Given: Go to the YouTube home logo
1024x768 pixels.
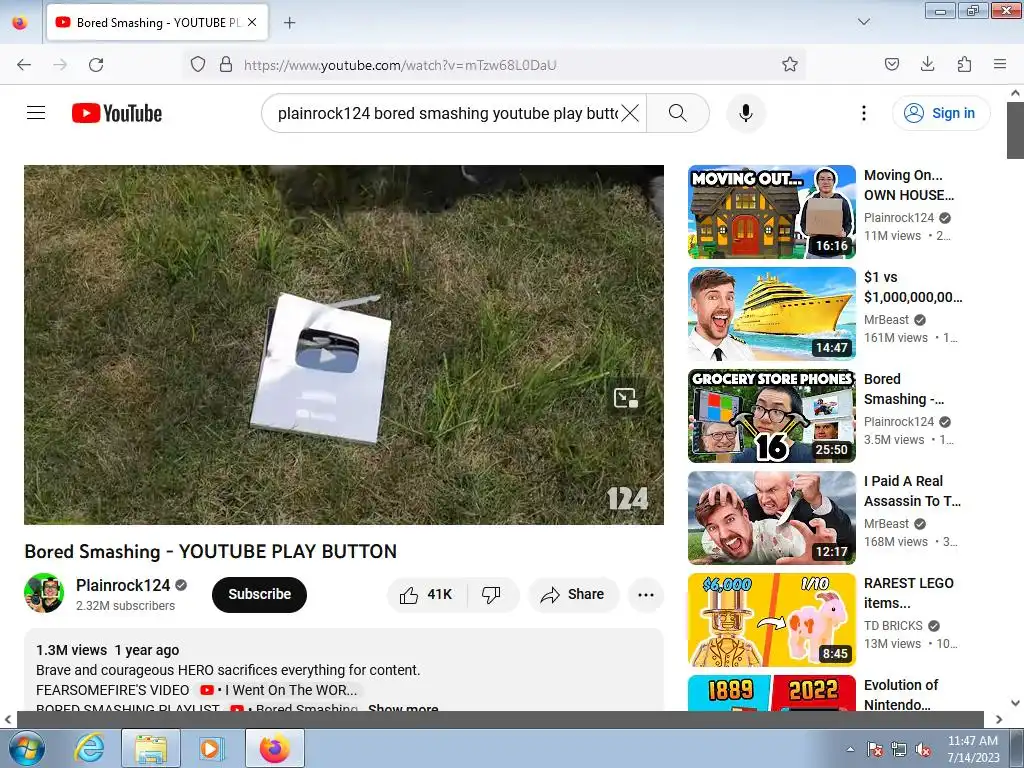Looking at the screenshot, I should 117,113.
